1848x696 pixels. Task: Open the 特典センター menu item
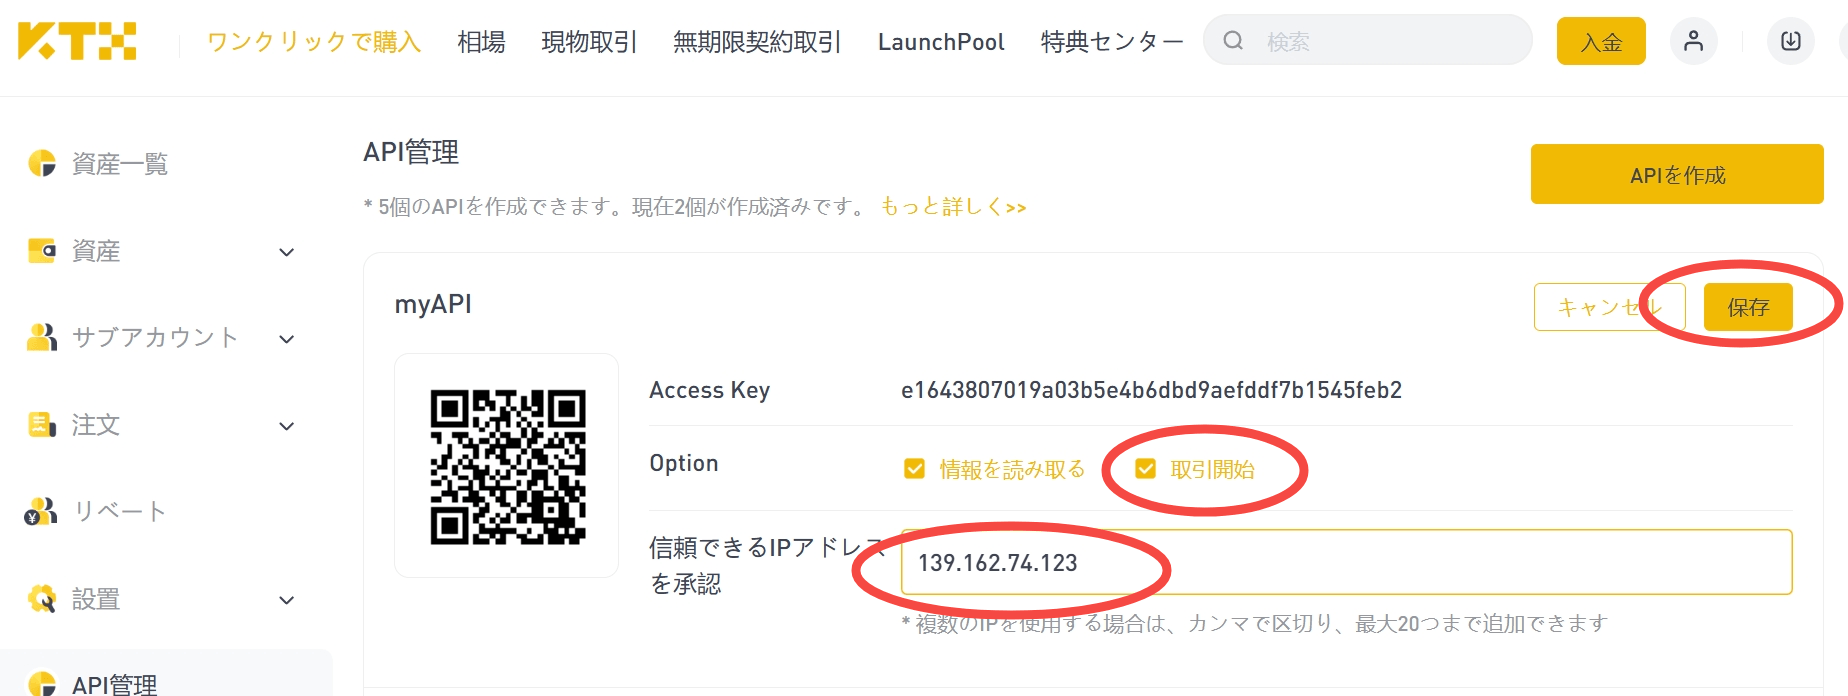pos(1112,42)
